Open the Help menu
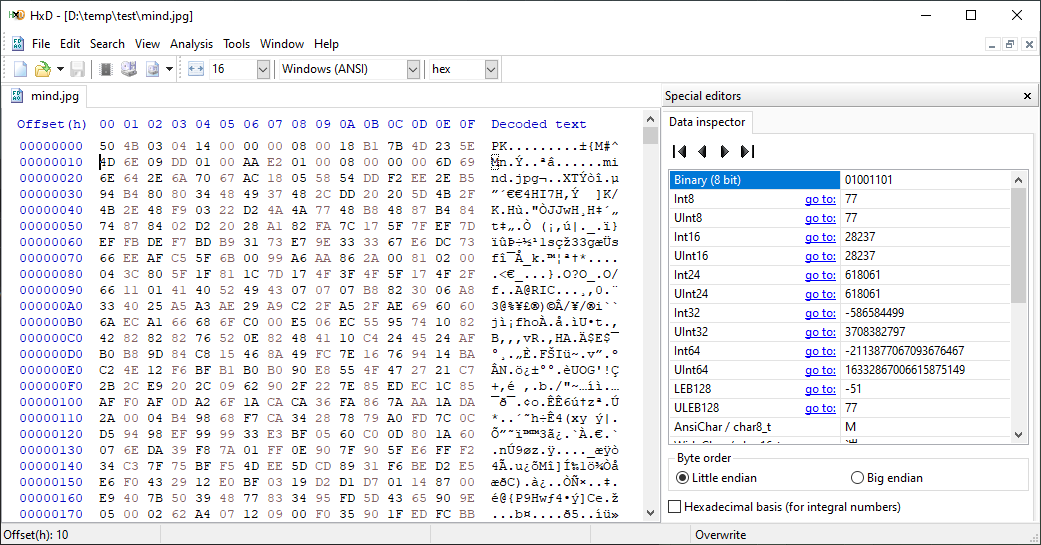This screenshot has height=545, width=1041. pyautogui.click(x=326, y=44)
